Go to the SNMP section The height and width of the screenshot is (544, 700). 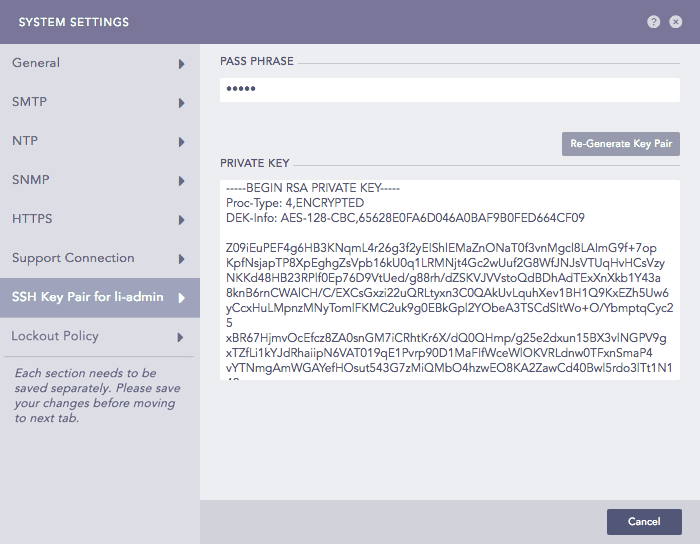30,180
